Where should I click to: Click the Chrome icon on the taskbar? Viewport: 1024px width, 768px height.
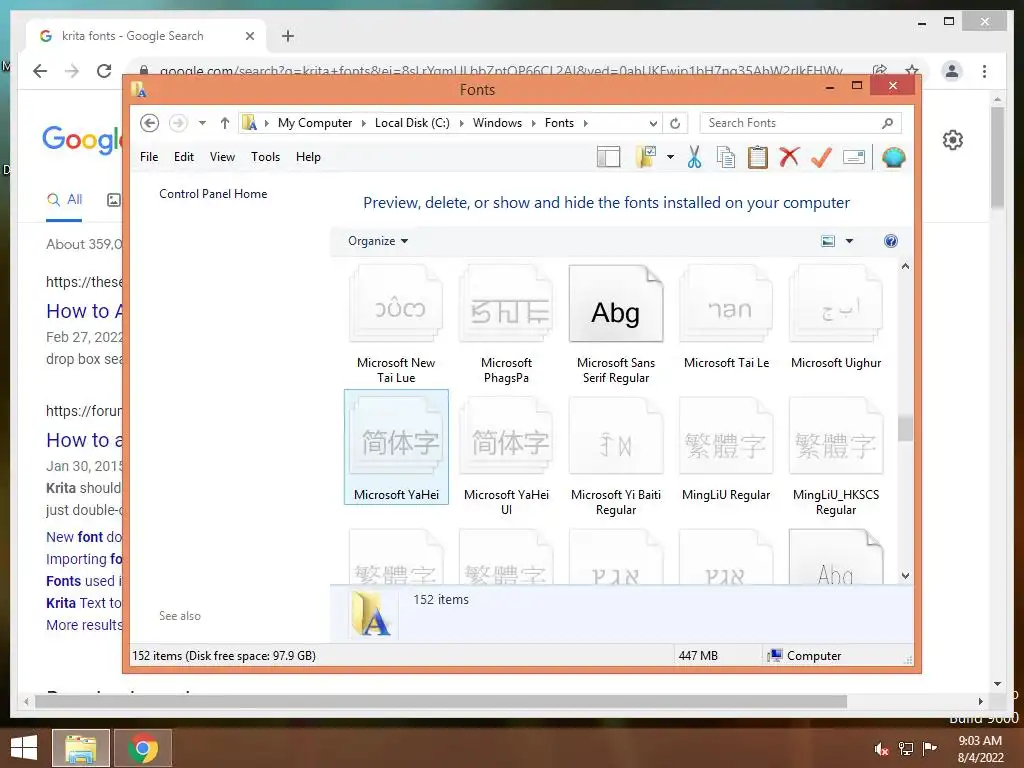coord(143,748)
